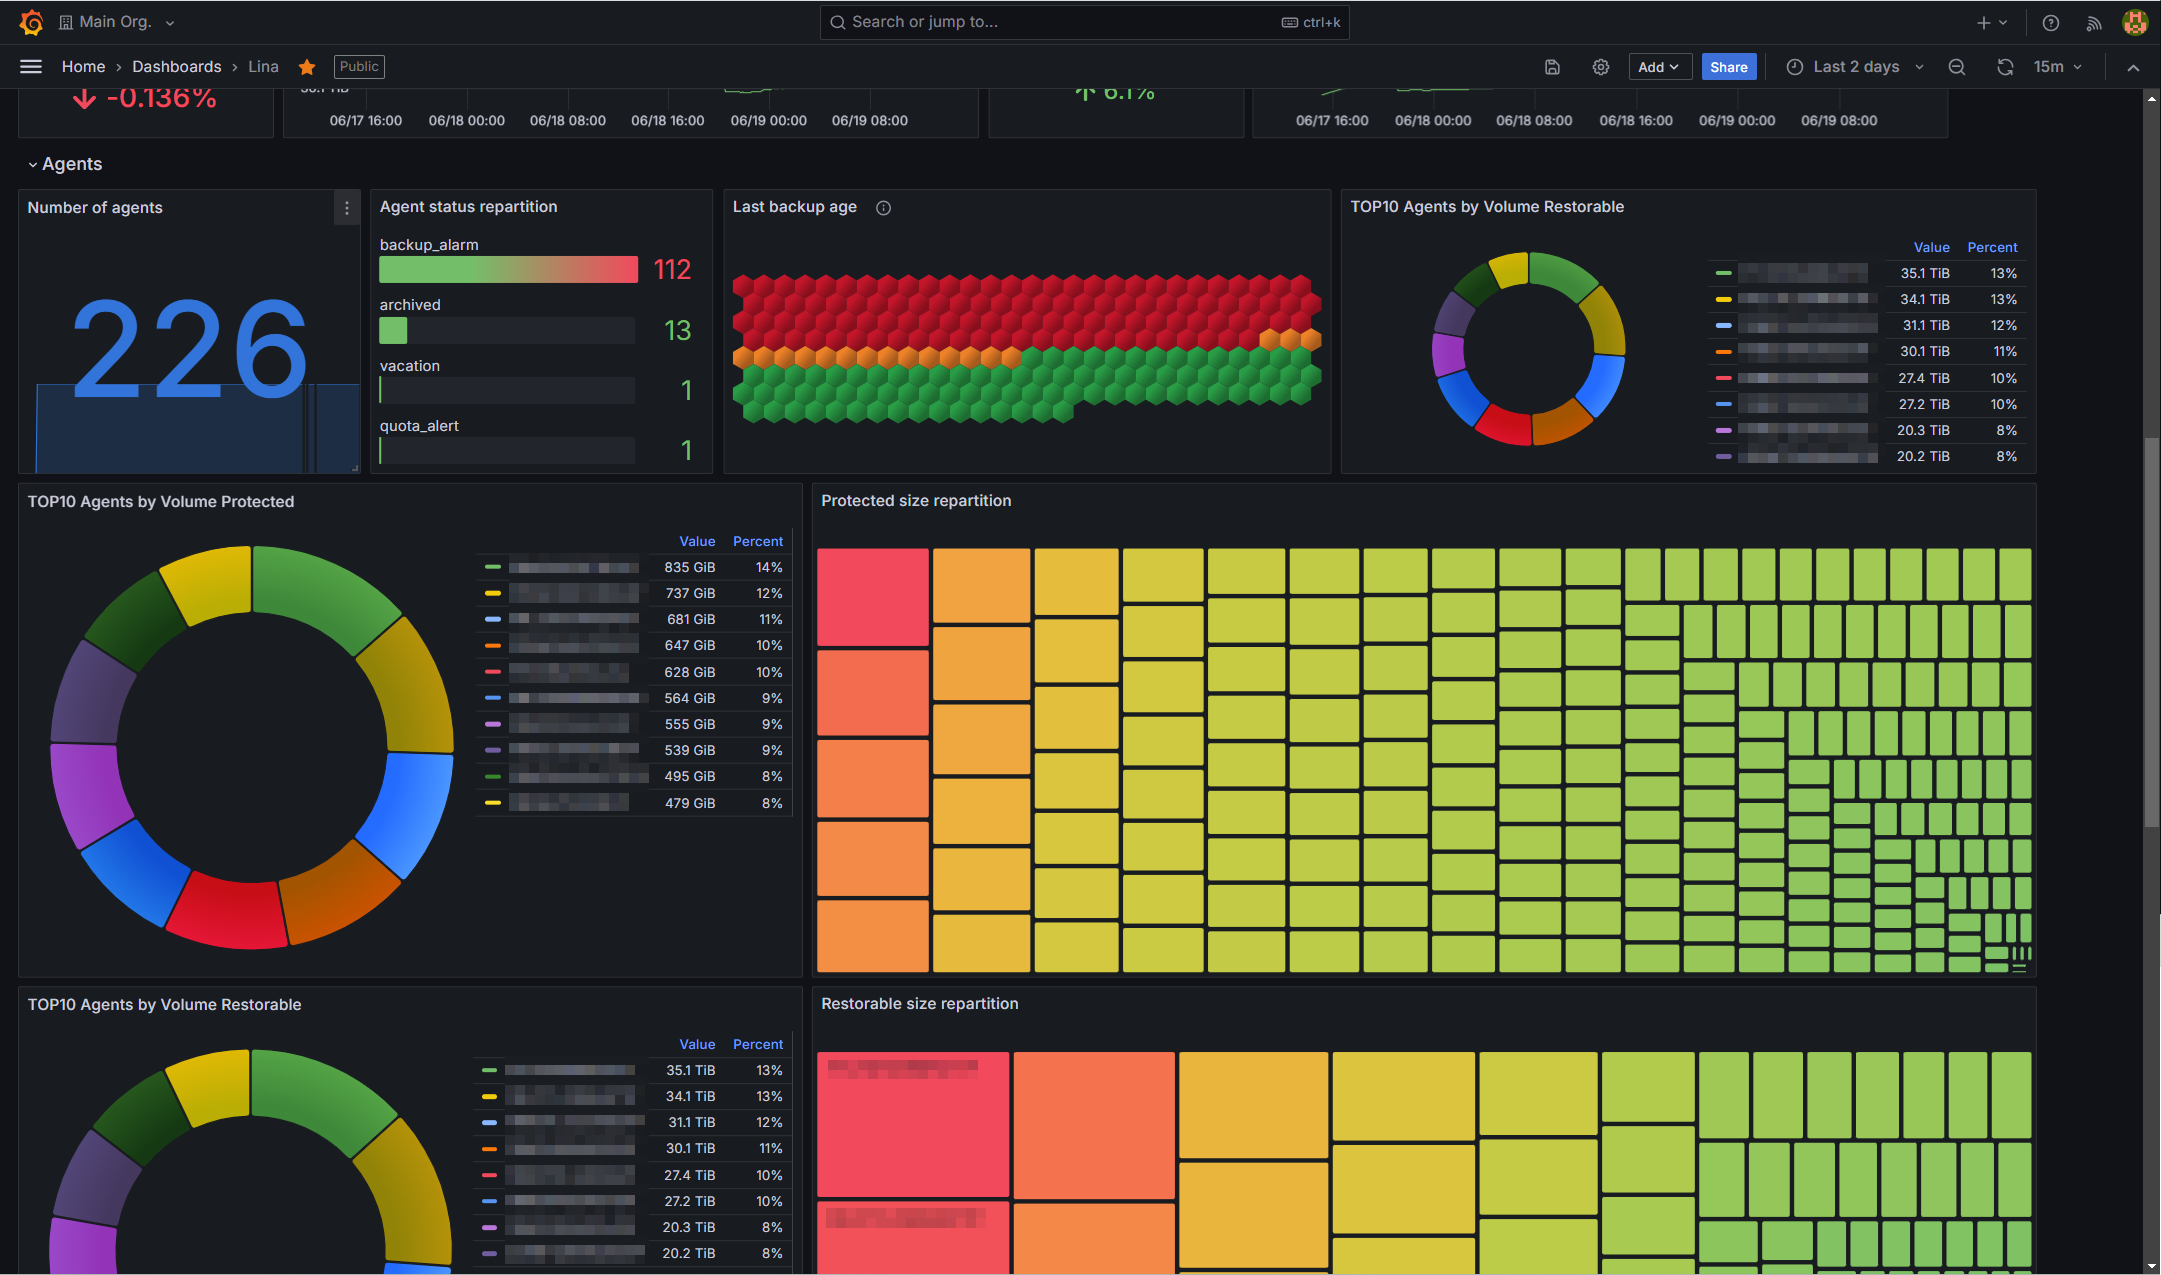Click the Home breadcrumb
The width and height of the screenshot is (2161, 1275).
tap(83, 67)
